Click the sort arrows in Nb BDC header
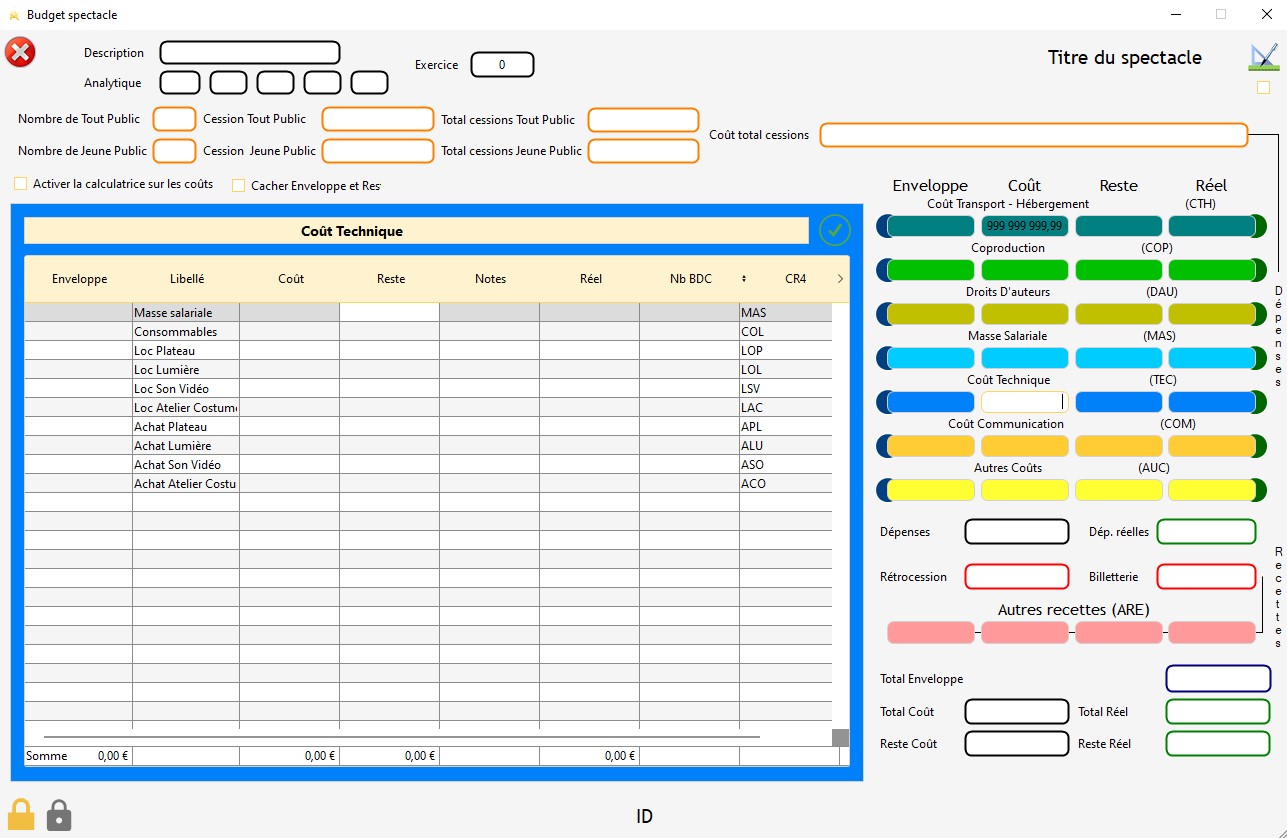This screenshot has height=838, width=1287. 743,279
